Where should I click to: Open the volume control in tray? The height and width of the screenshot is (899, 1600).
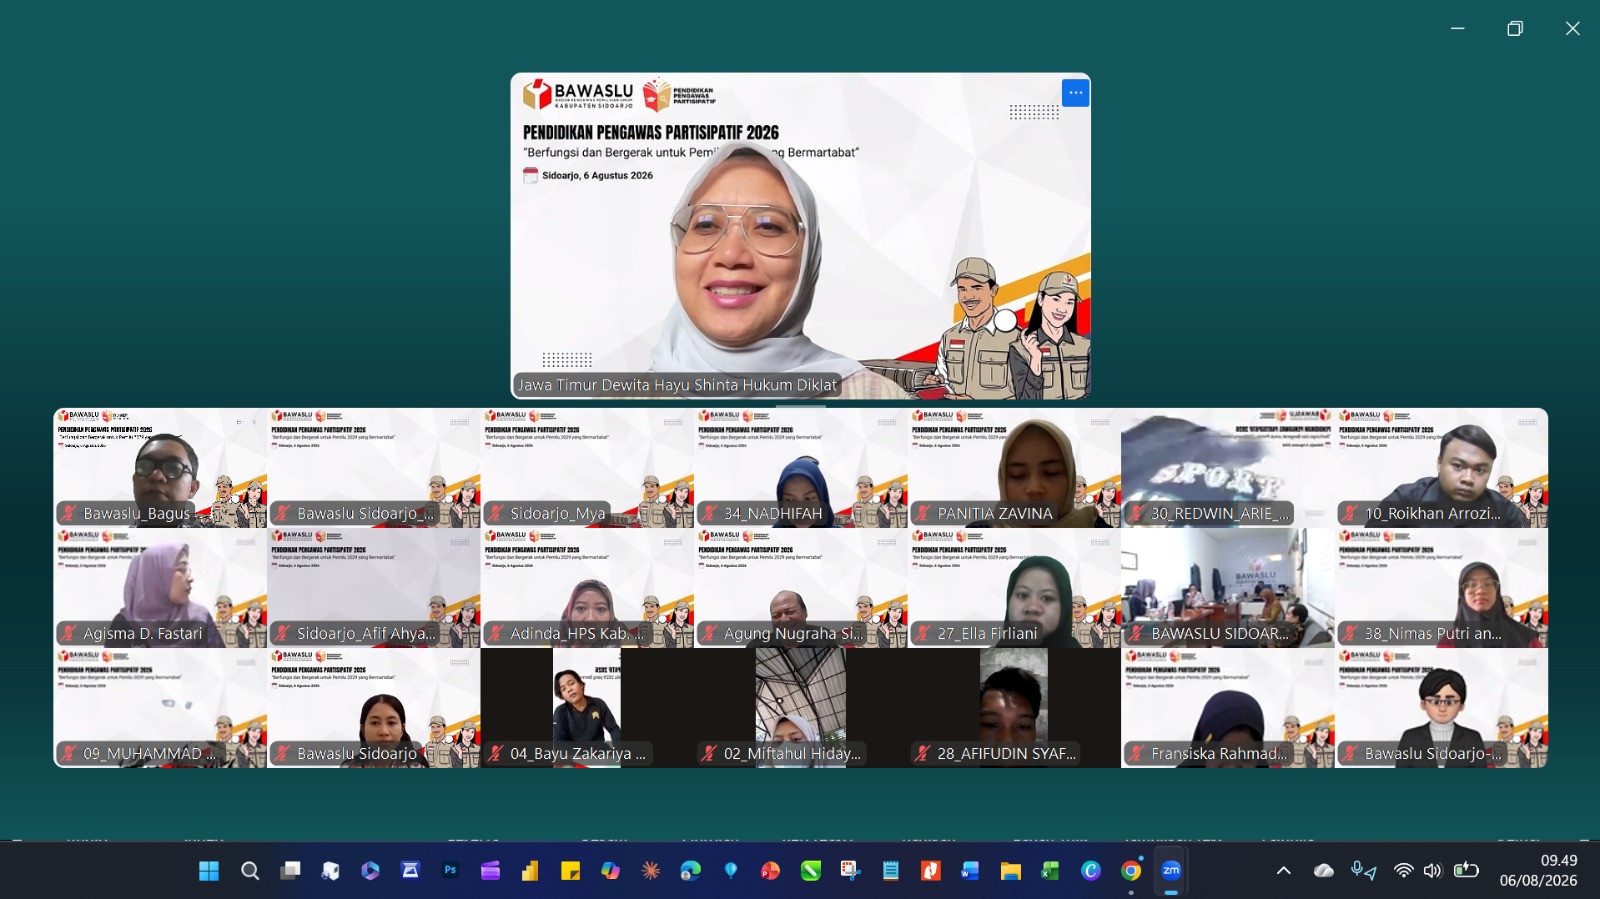coord(1433,871)
